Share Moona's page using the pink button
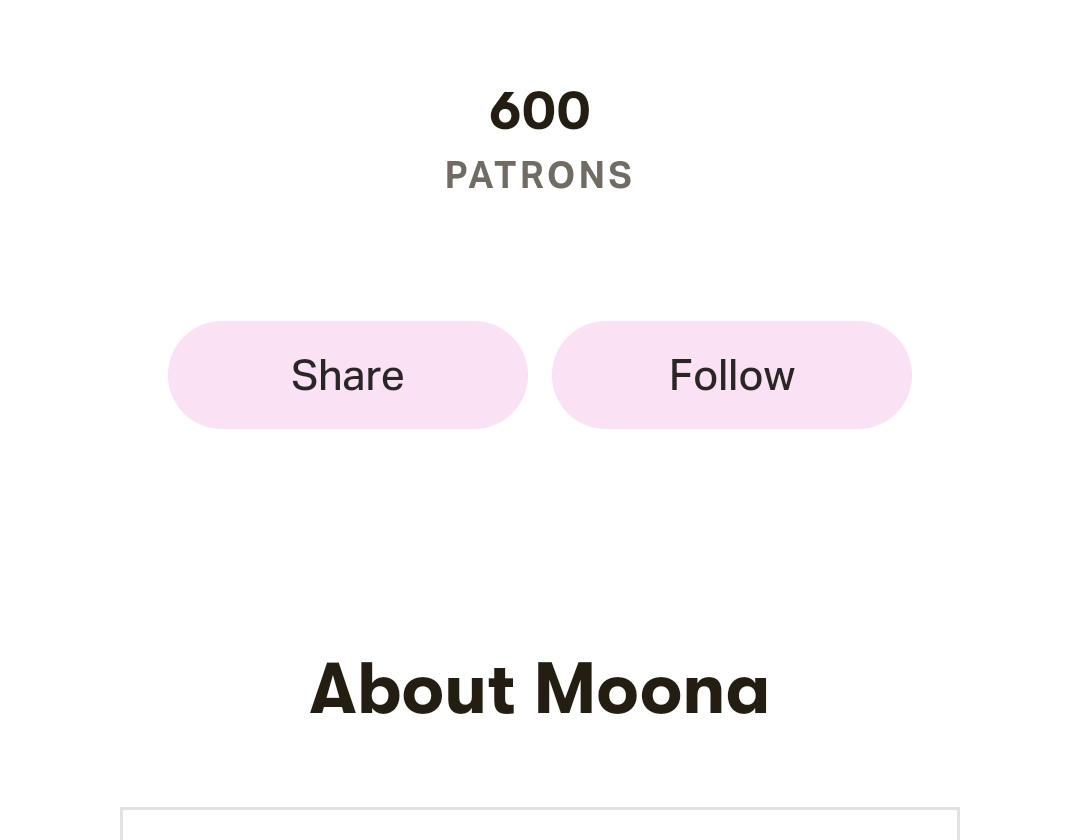Image resolution: width=1080 pixels, height=840 pixels. coord(348,375)
